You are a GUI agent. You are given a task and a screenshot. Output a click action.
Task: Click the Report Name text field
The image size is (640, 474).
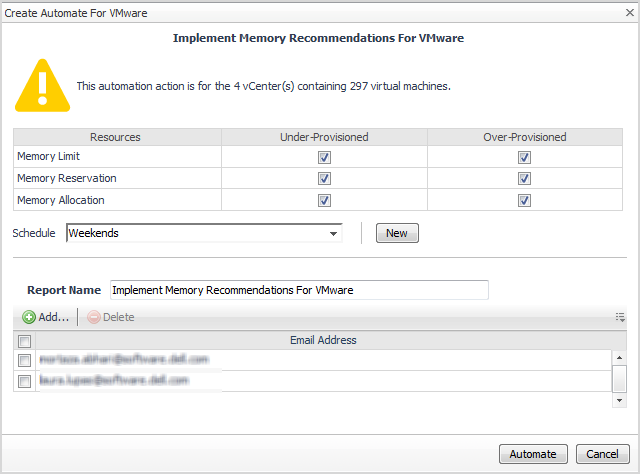click(299, 290)
